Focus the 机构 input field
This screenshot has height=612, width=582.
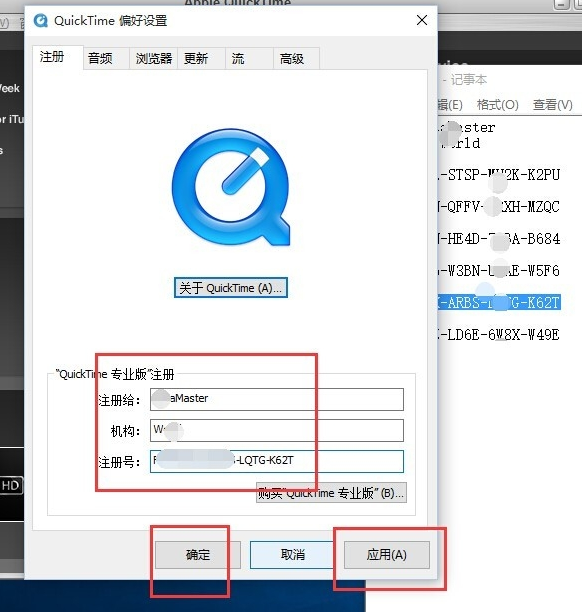277,430
